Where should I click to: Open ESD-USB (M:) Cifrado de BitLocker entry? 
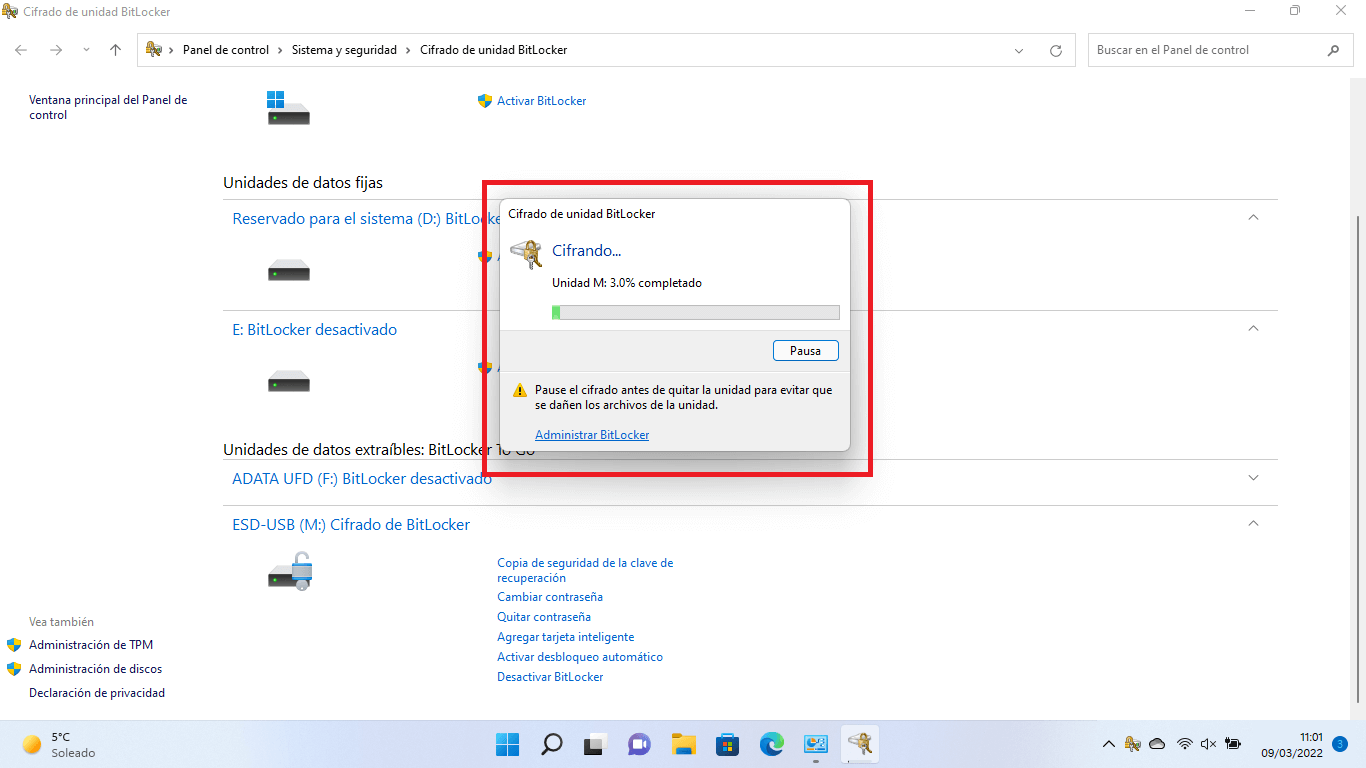click(x=351, y=524)
